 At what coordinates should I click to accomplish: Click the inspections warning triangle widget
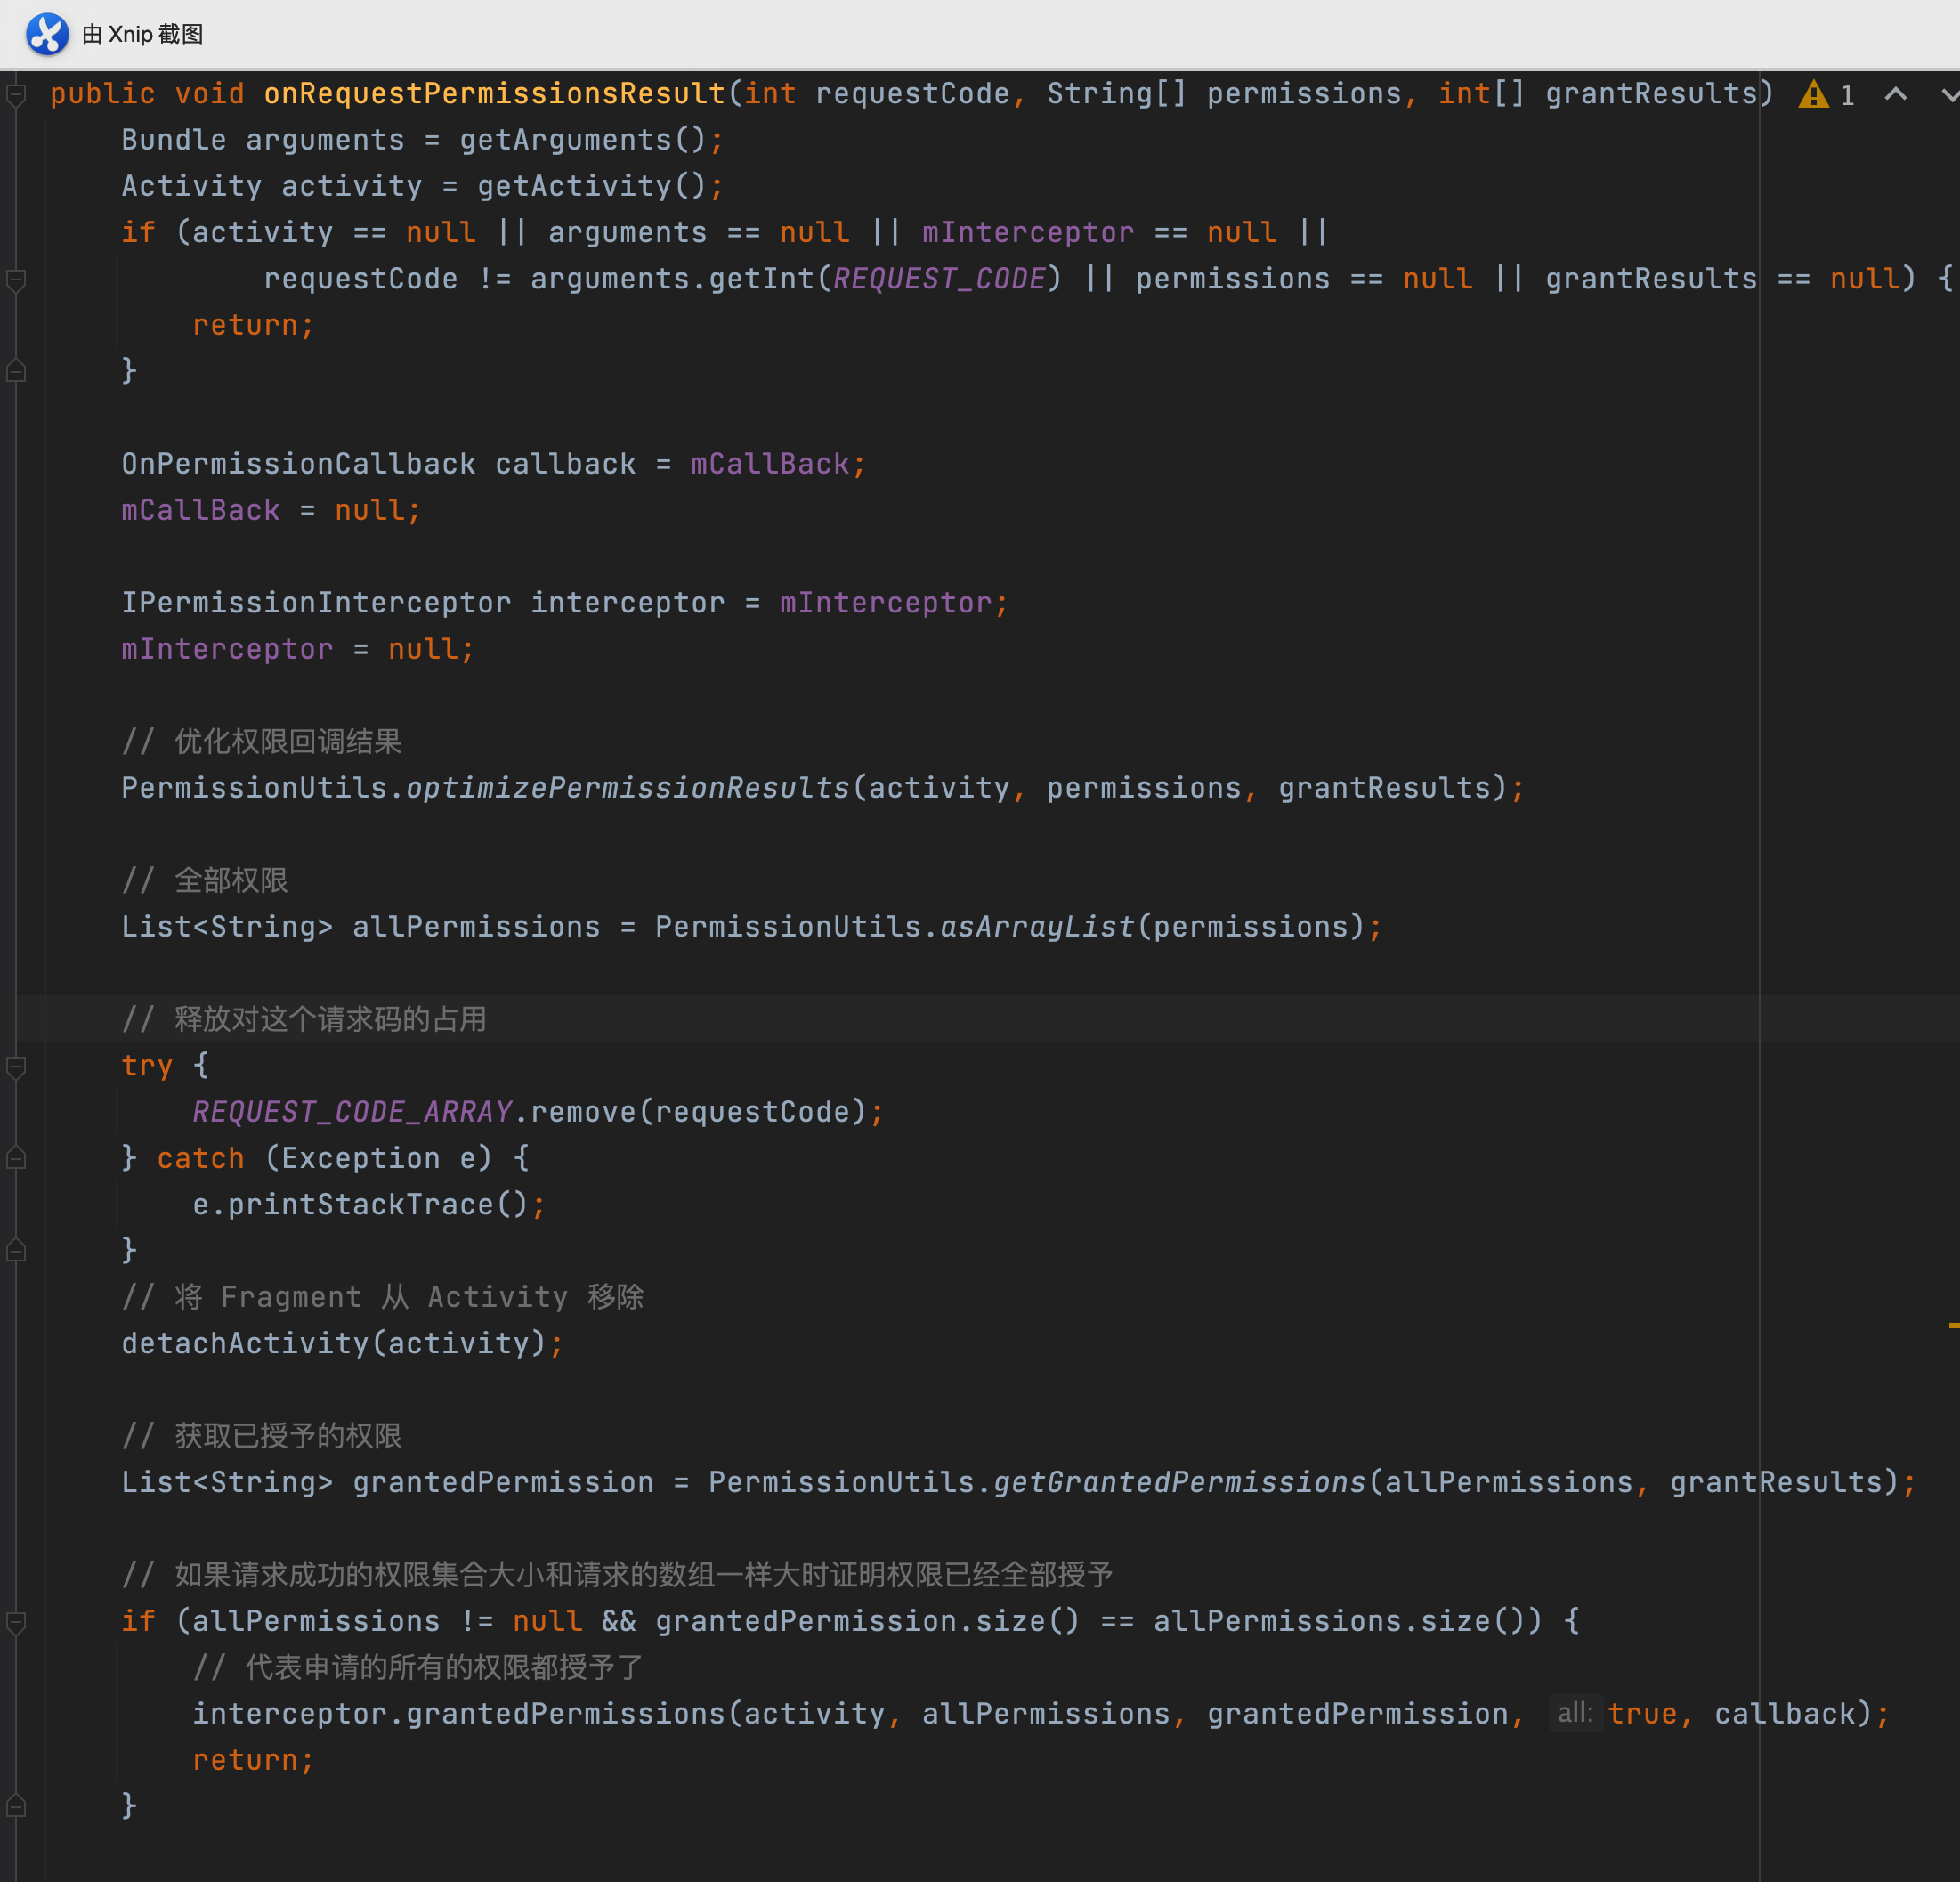point(1814,94)
